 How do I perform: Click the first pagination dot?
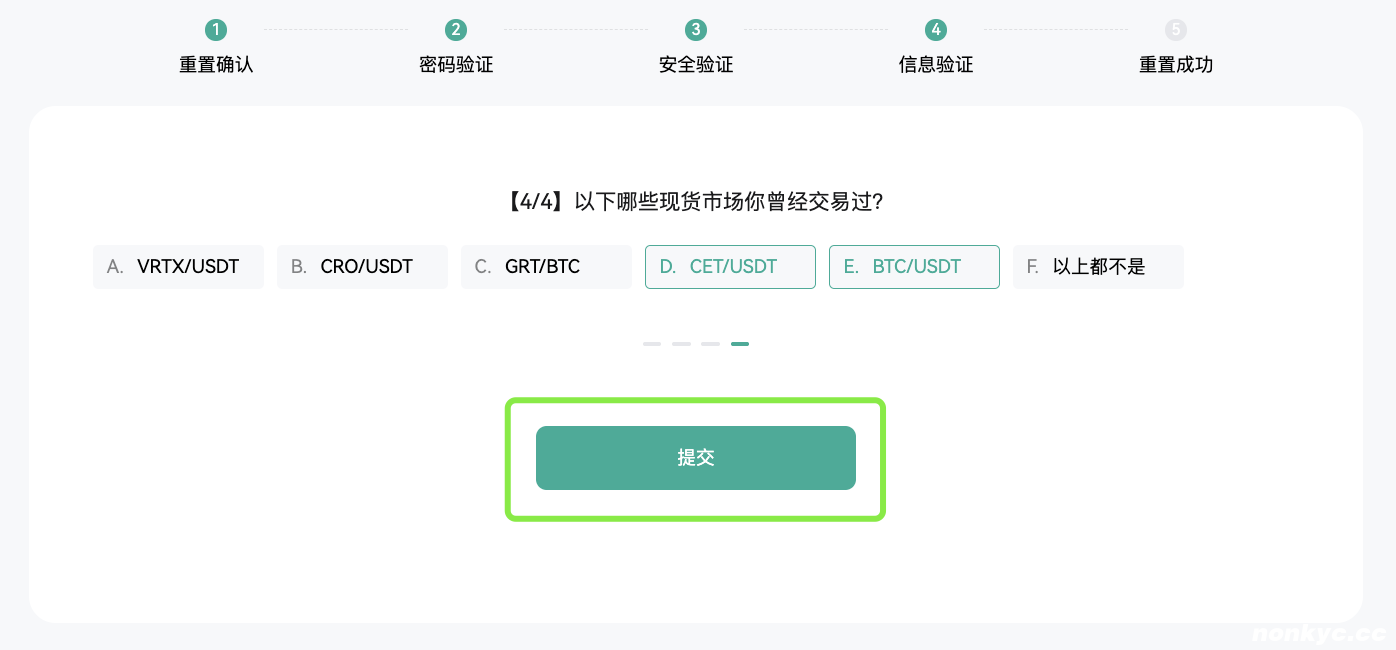652,343
